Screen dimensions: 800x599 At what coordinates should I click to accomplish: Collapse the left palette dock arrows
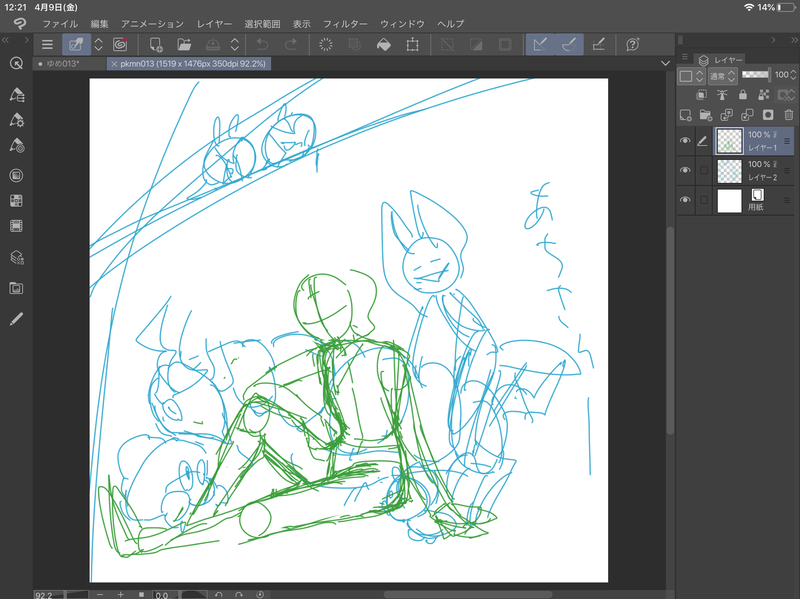click(x=6, y=40)
